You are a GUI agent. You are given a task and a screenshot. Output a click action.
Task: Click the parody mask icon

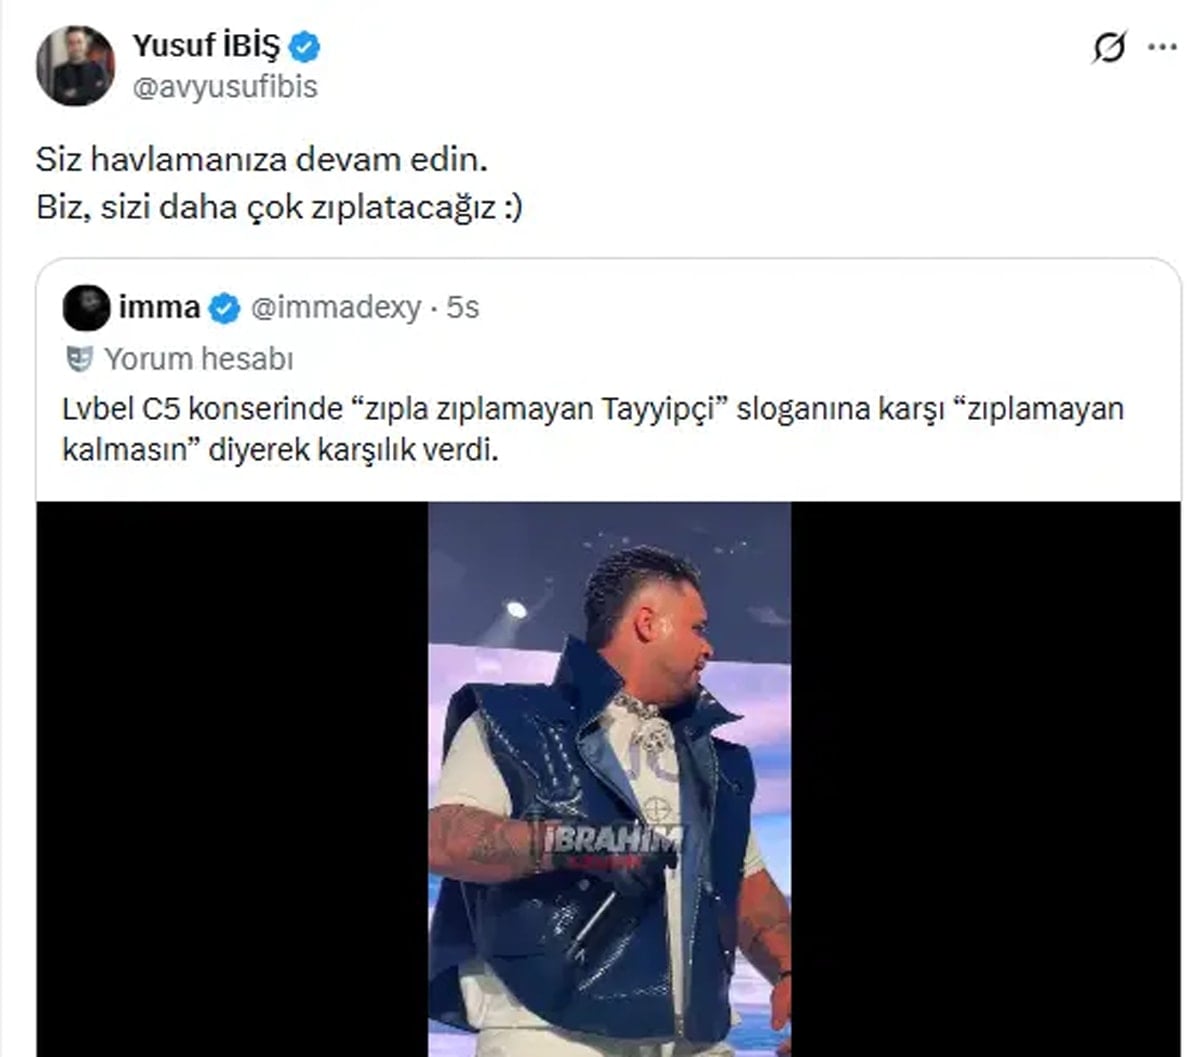tap(79, 358)
